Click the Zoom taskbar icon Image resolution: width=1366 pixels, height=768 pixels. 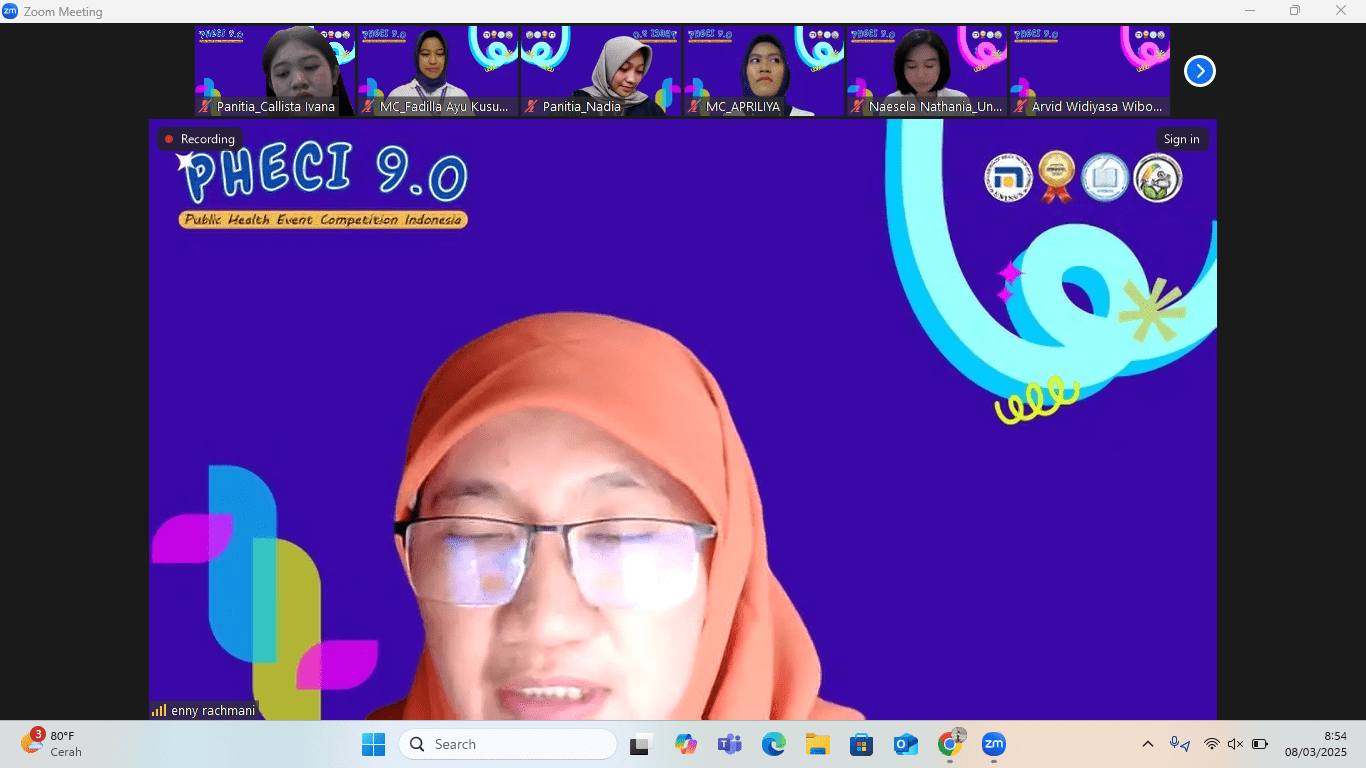993,744
